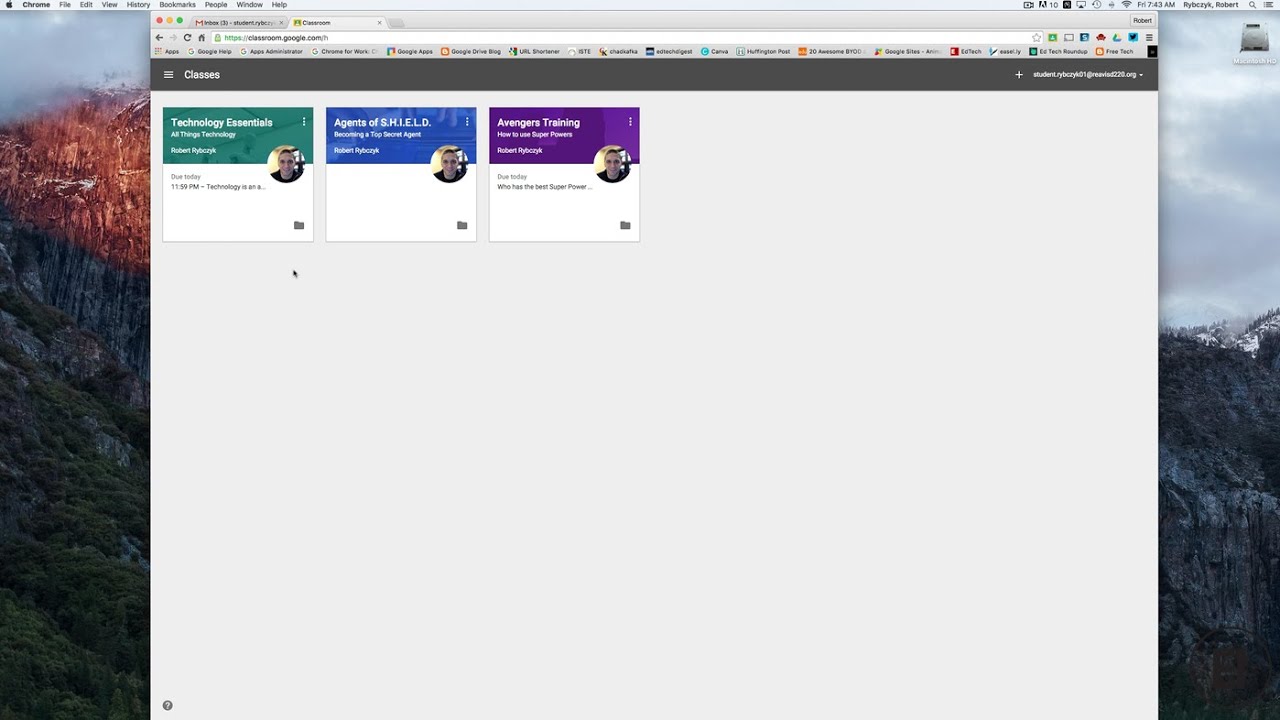The image size is (1280, 720).
Task: Open the Technology Essentials card three-dot menu
Action: coord(304,122)
